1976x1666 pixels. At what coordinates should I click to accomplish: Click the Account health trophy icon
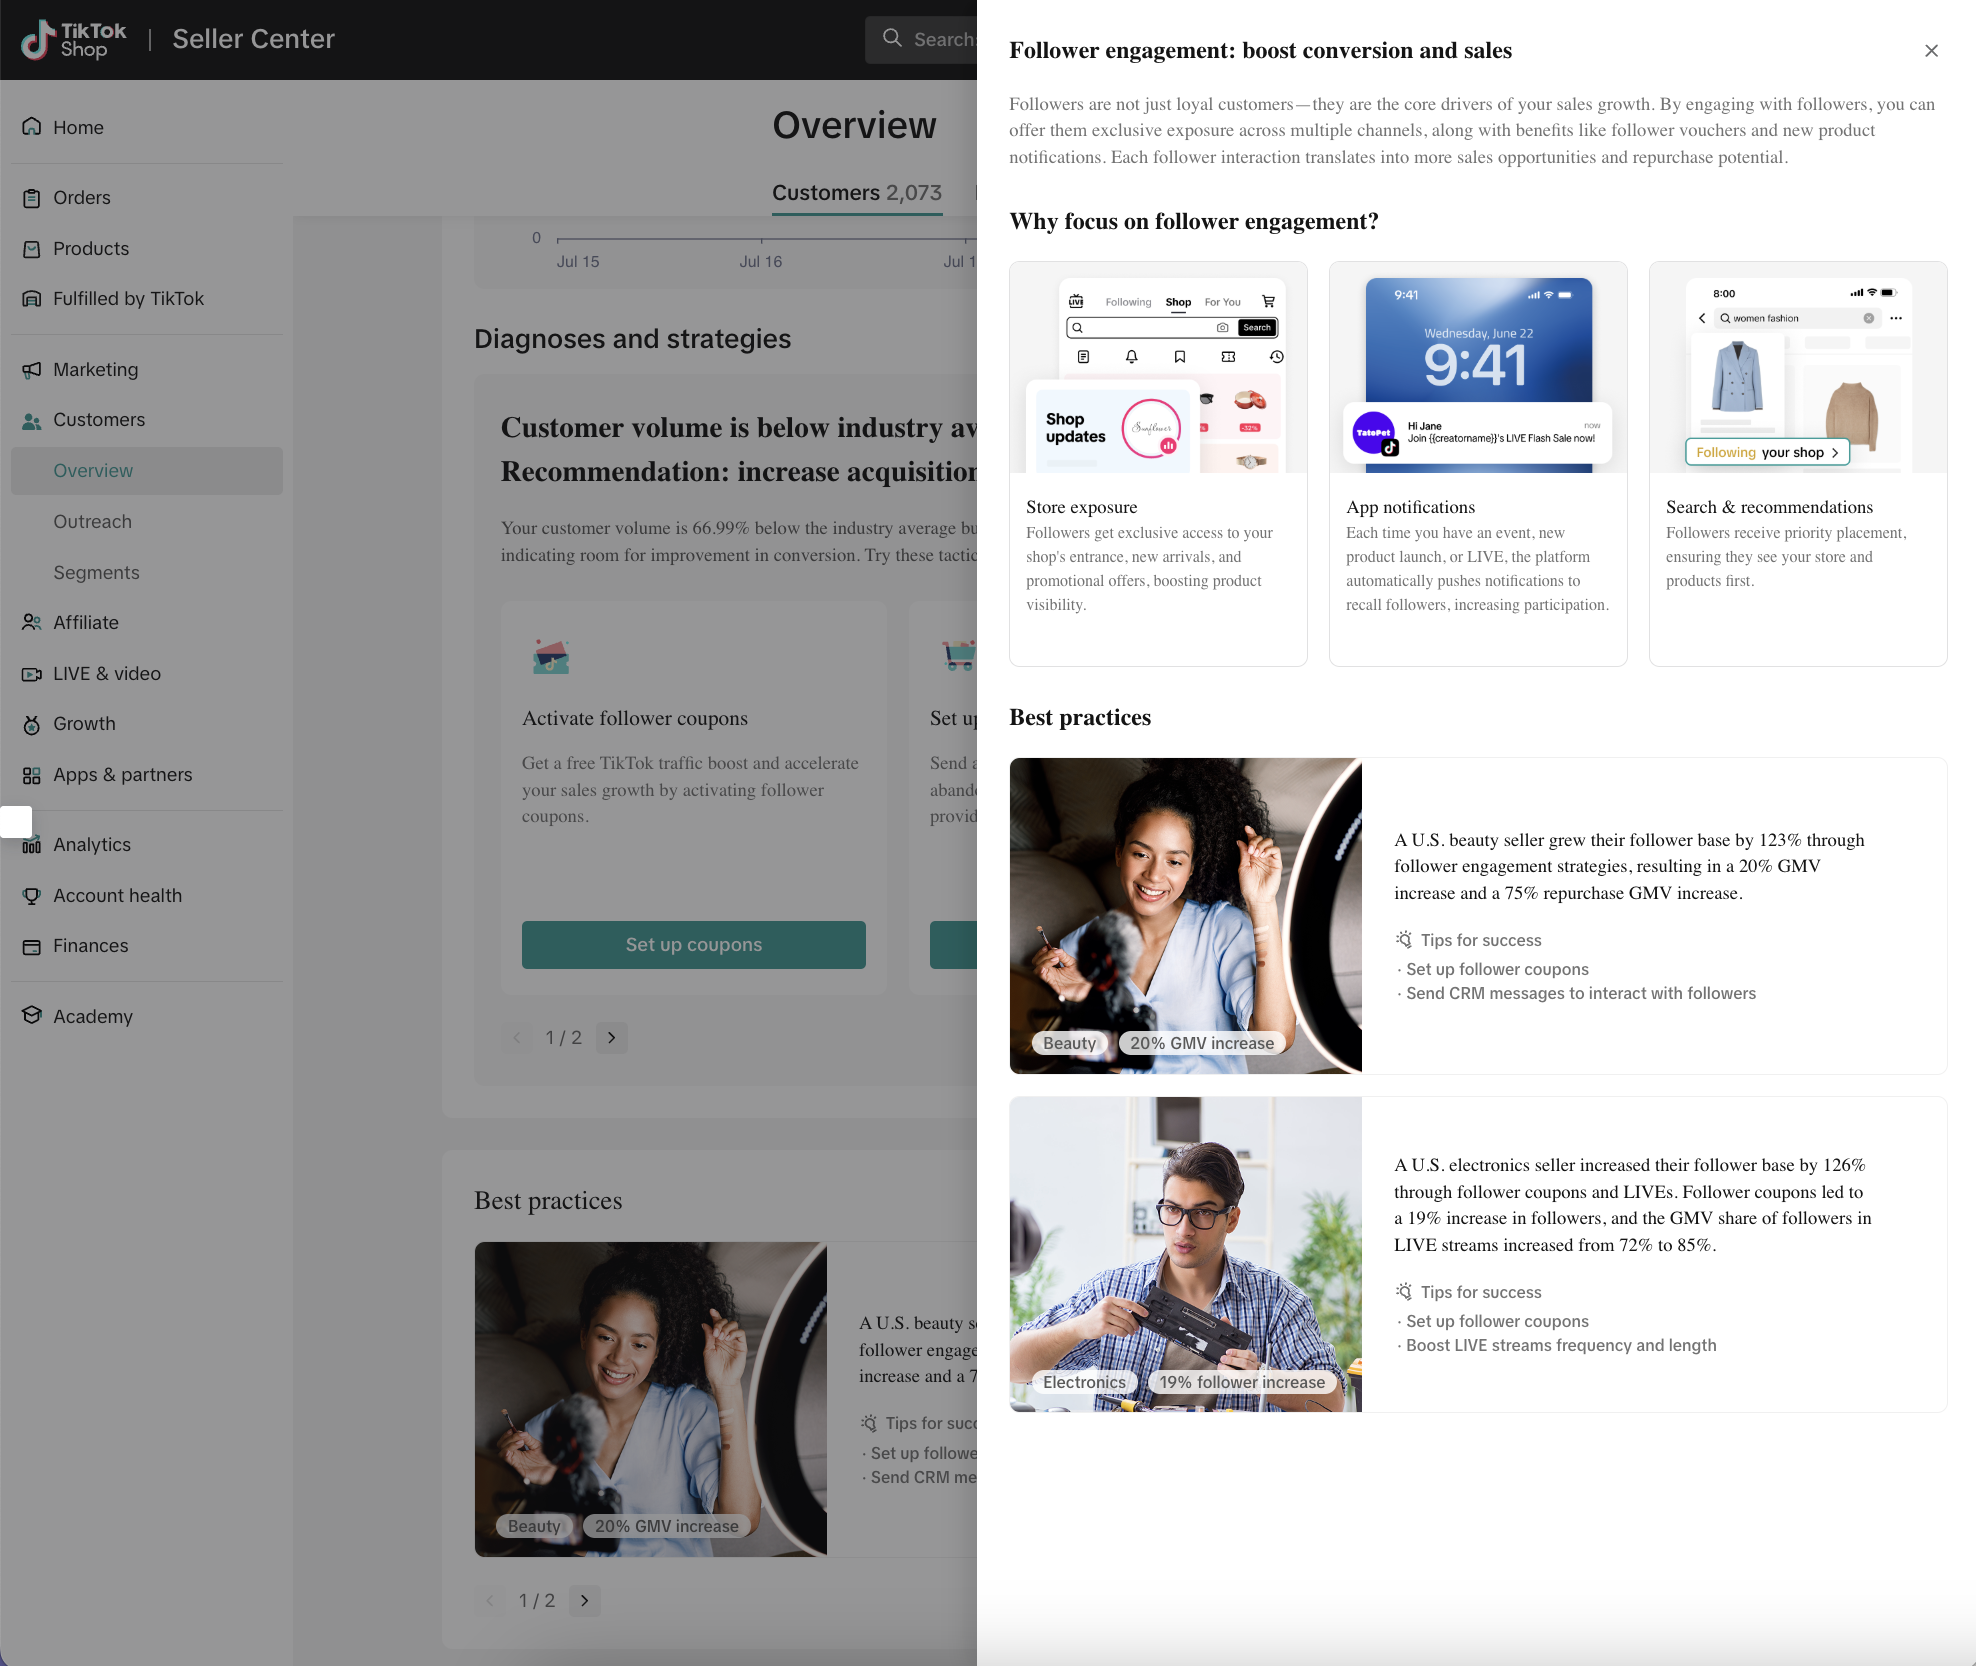[x=32, y=896]
